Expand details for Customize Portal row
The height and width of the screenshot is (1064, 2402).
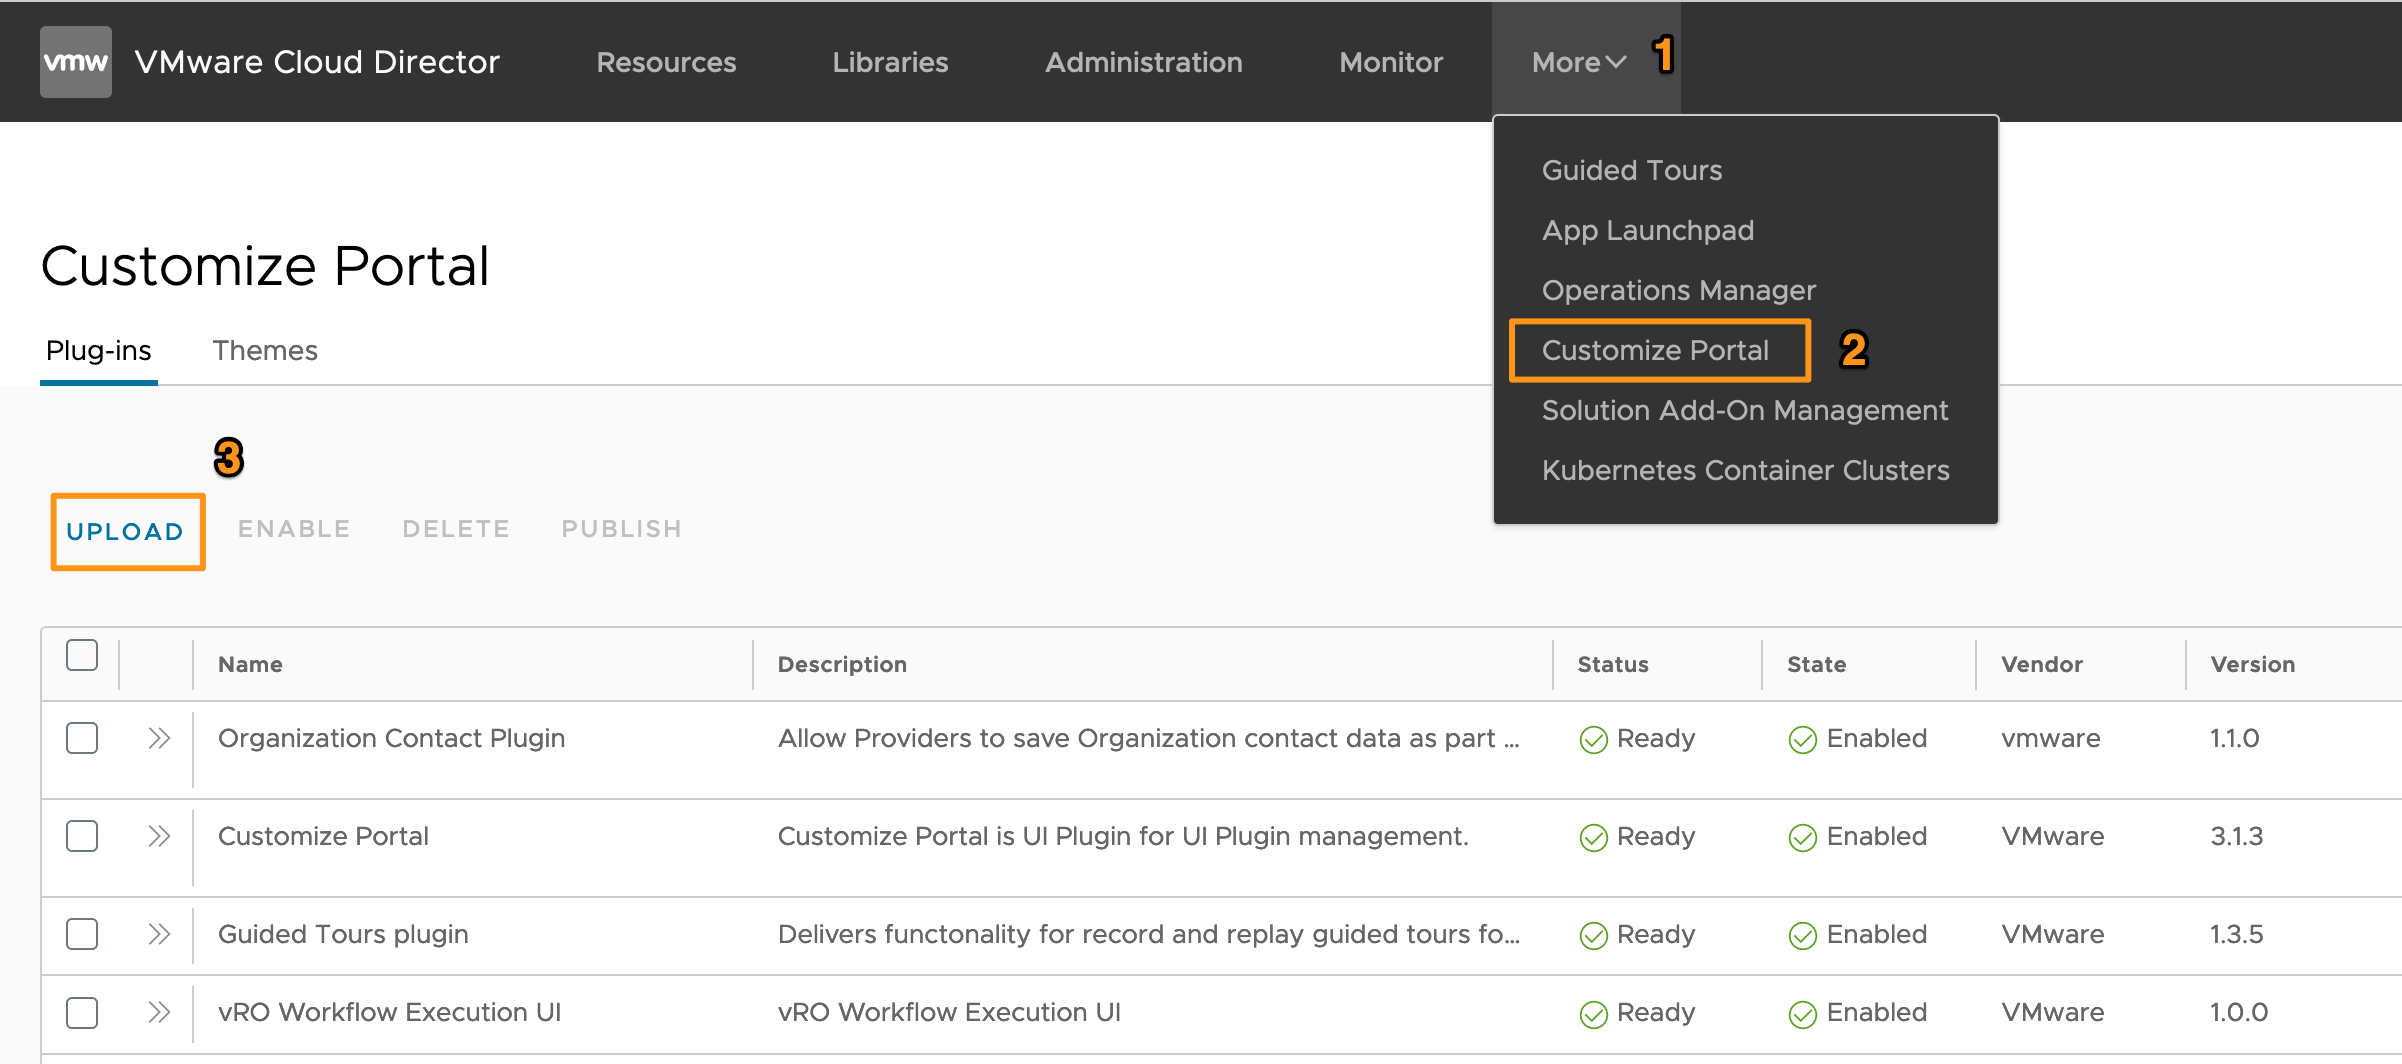[159, 836]
